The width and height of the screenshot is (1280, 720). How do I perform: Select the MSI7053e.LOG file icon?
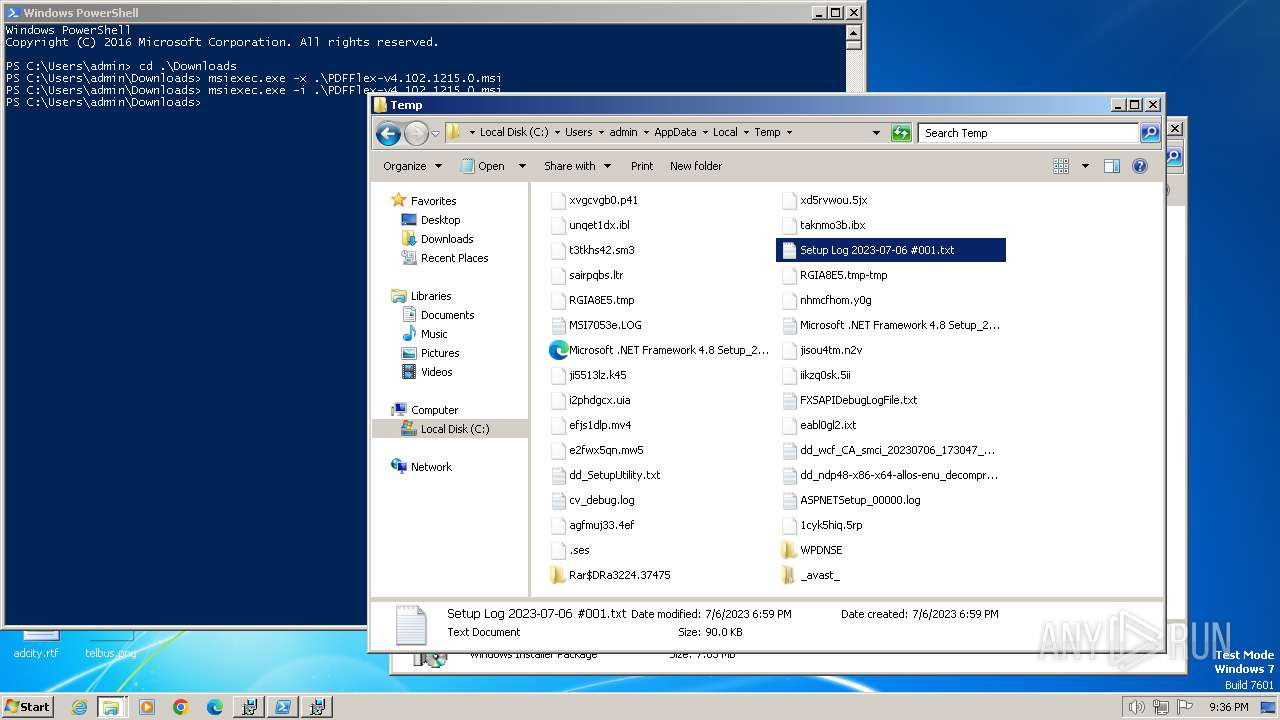coord(559,325)
